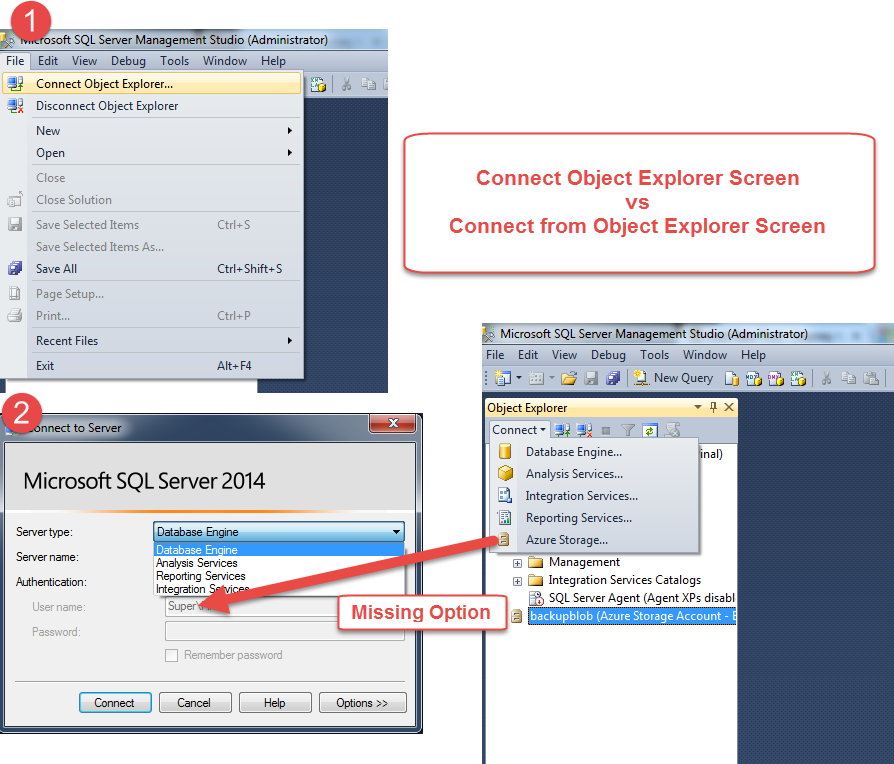Click the Cancel button in Connect dialog
894x764 pixels.
(x=195, y=702)
